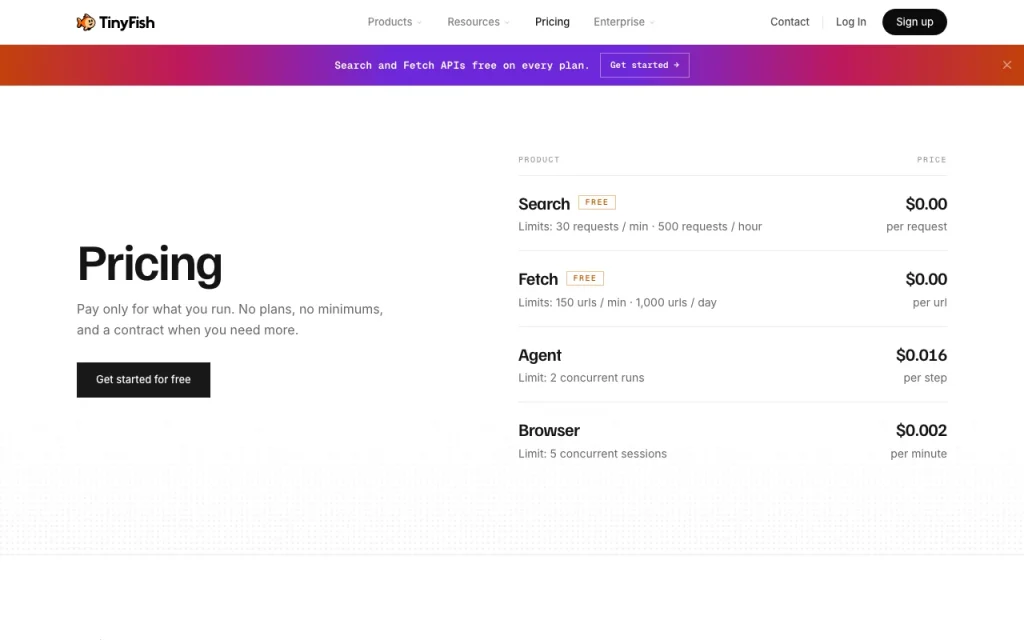The image size is (1024, 640).
Task: Open the Contact page link
Action: pyautogui.click(x=790, y=22)
